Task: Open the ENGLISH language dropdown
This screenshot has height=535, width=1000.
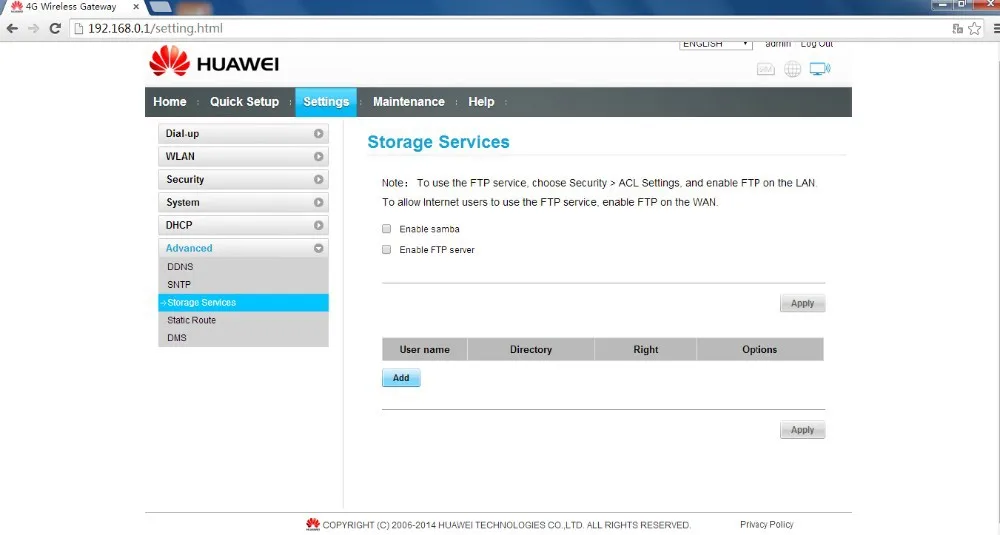Action: [716, 44]
